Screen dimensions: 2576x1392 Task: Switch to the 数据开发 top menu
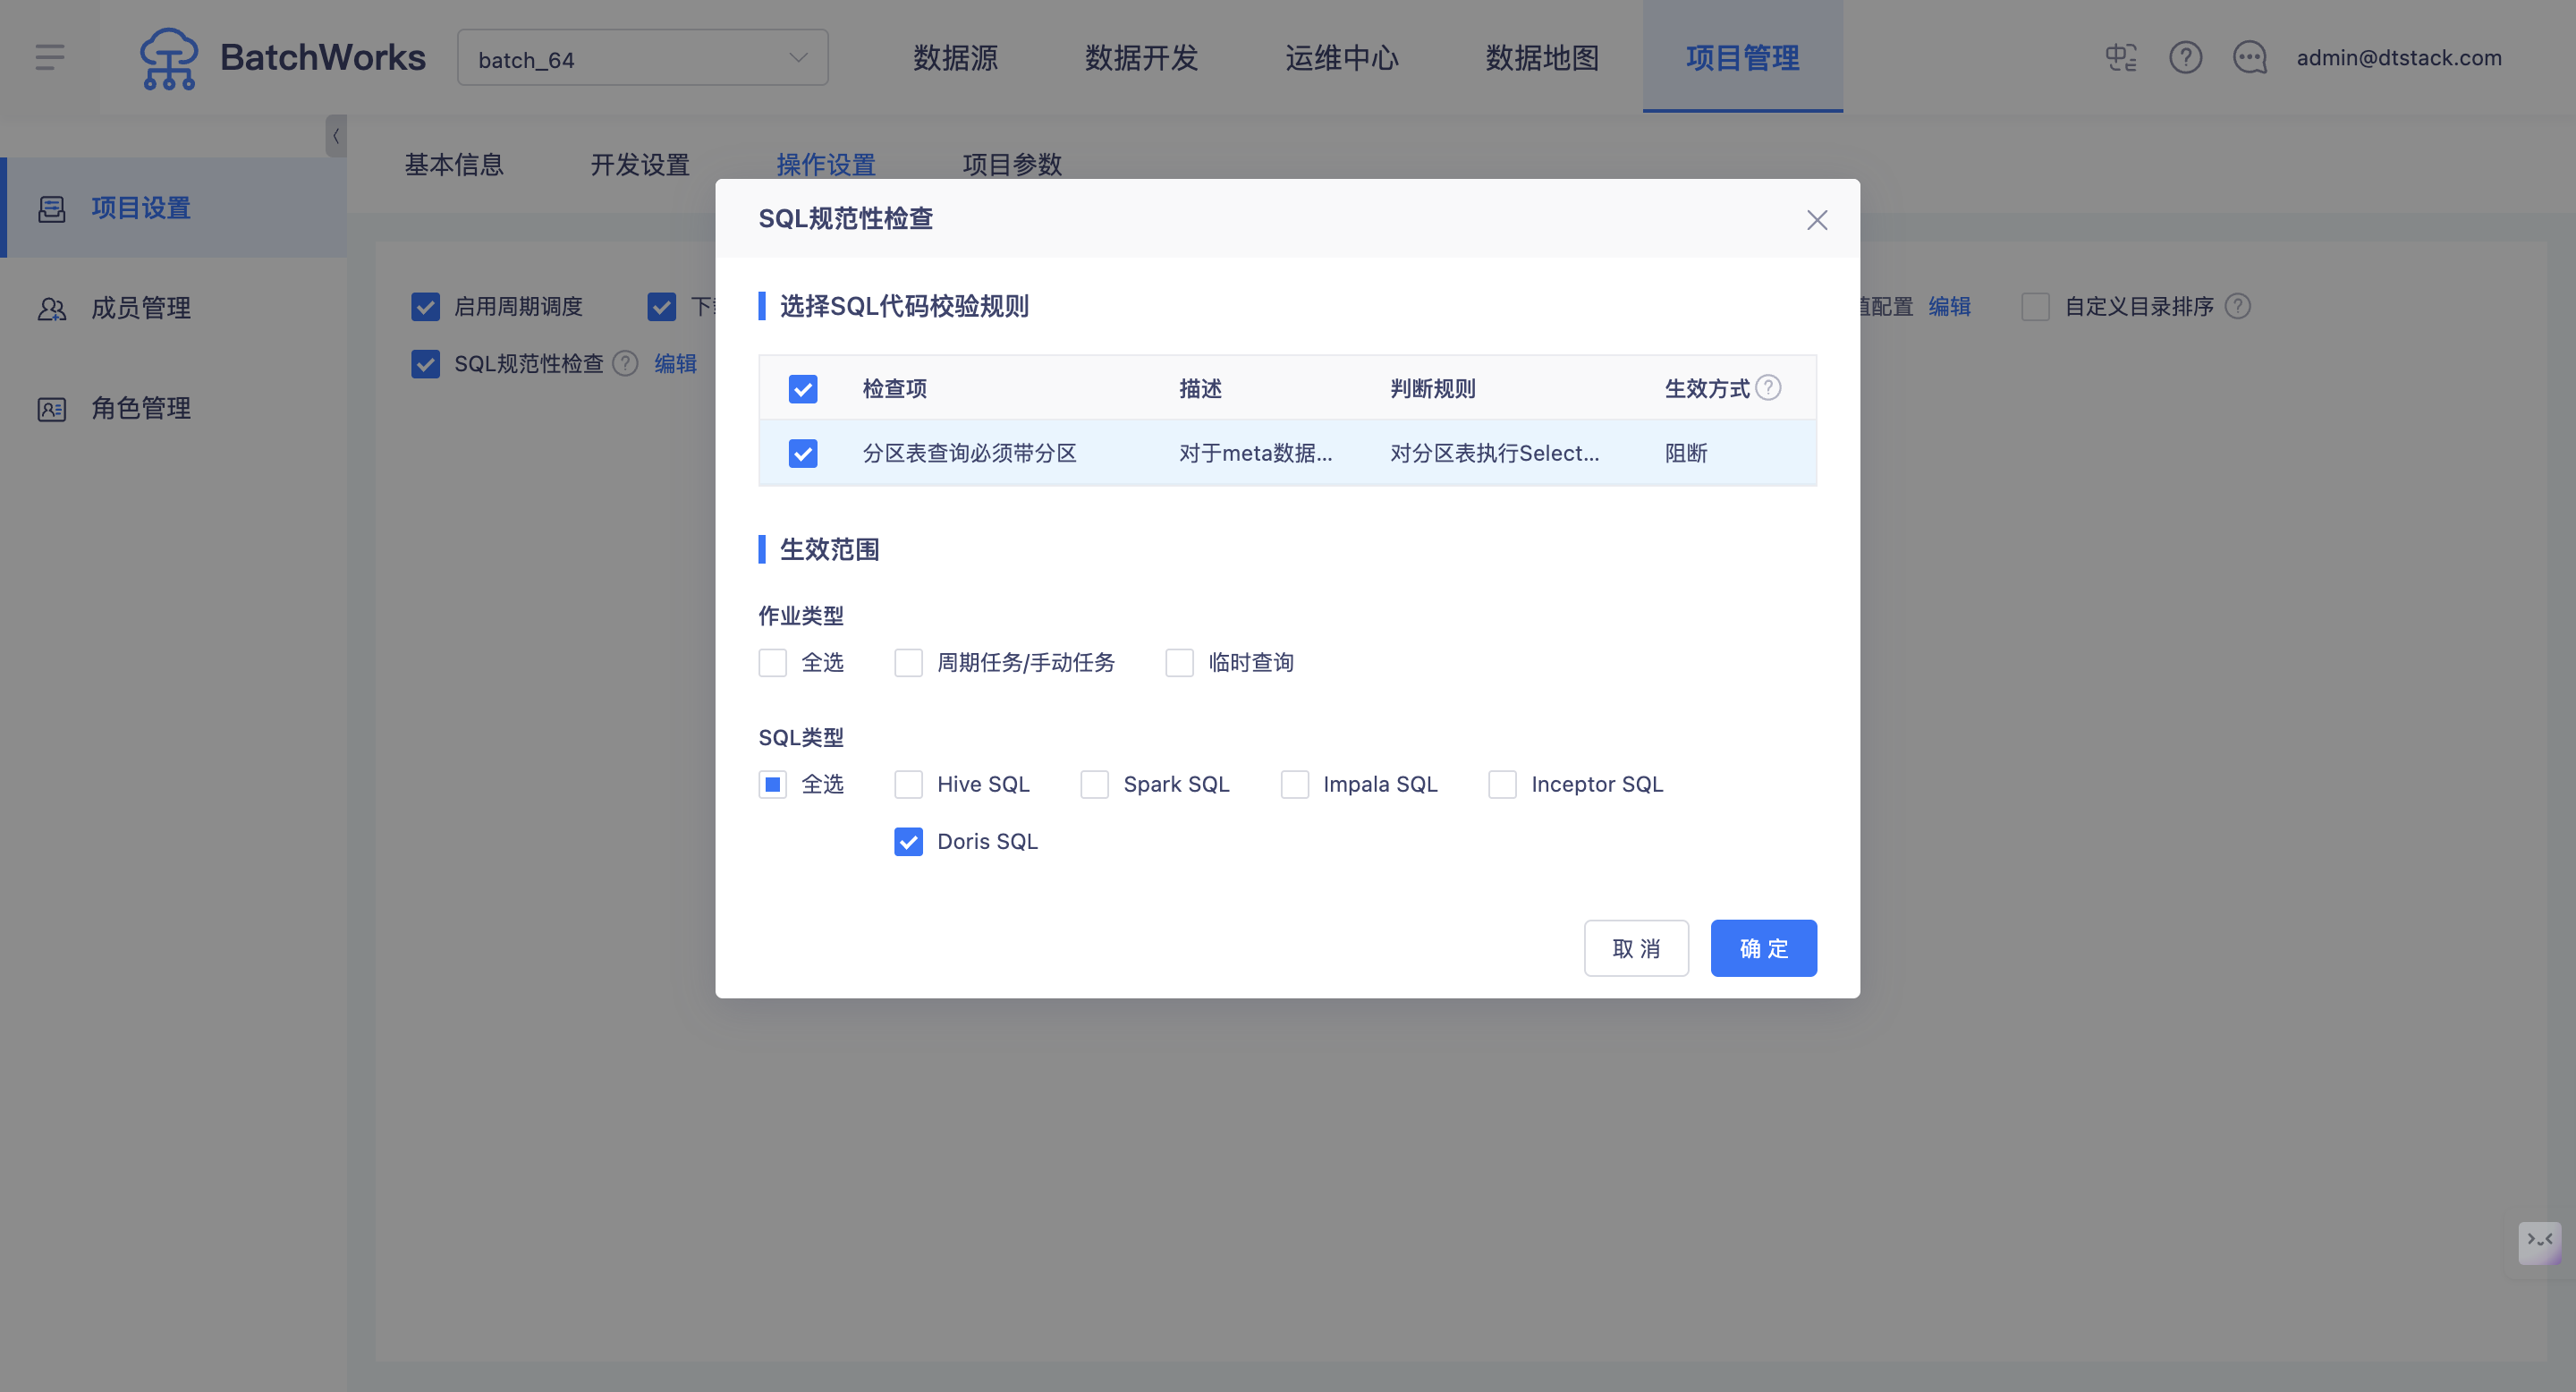[1141, 58]
